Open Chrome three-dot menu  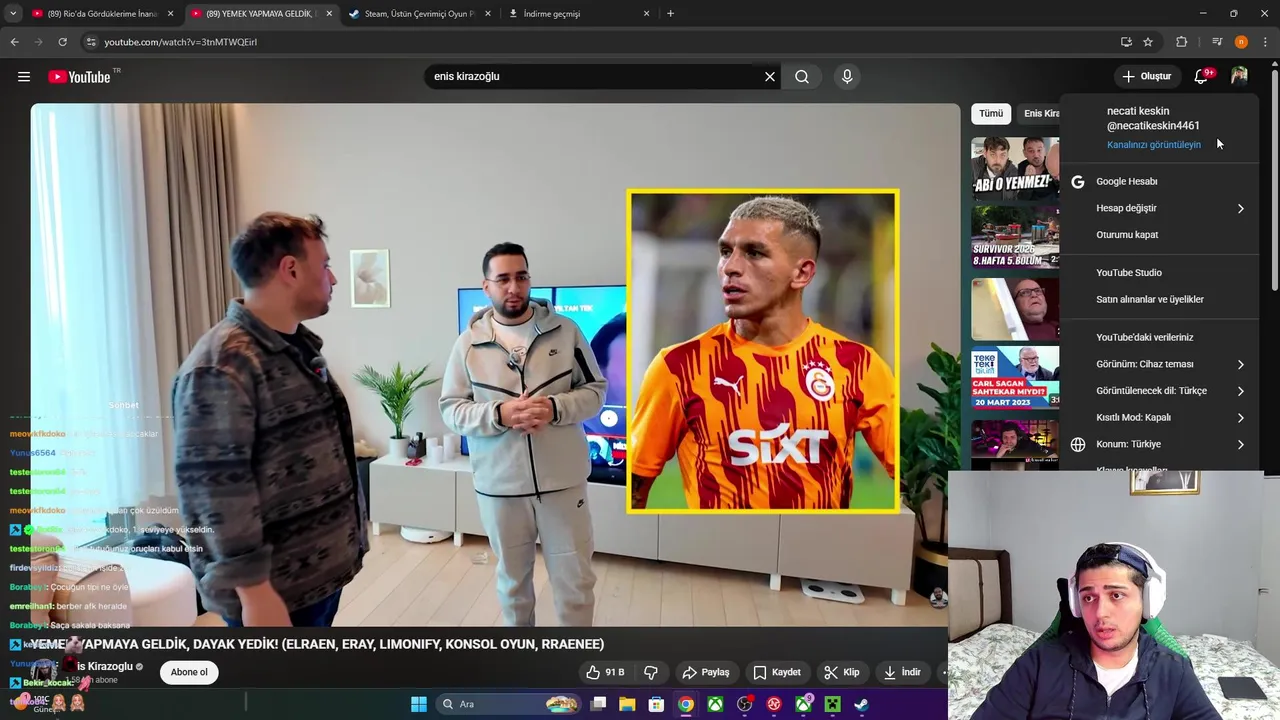coord(1266,42)
